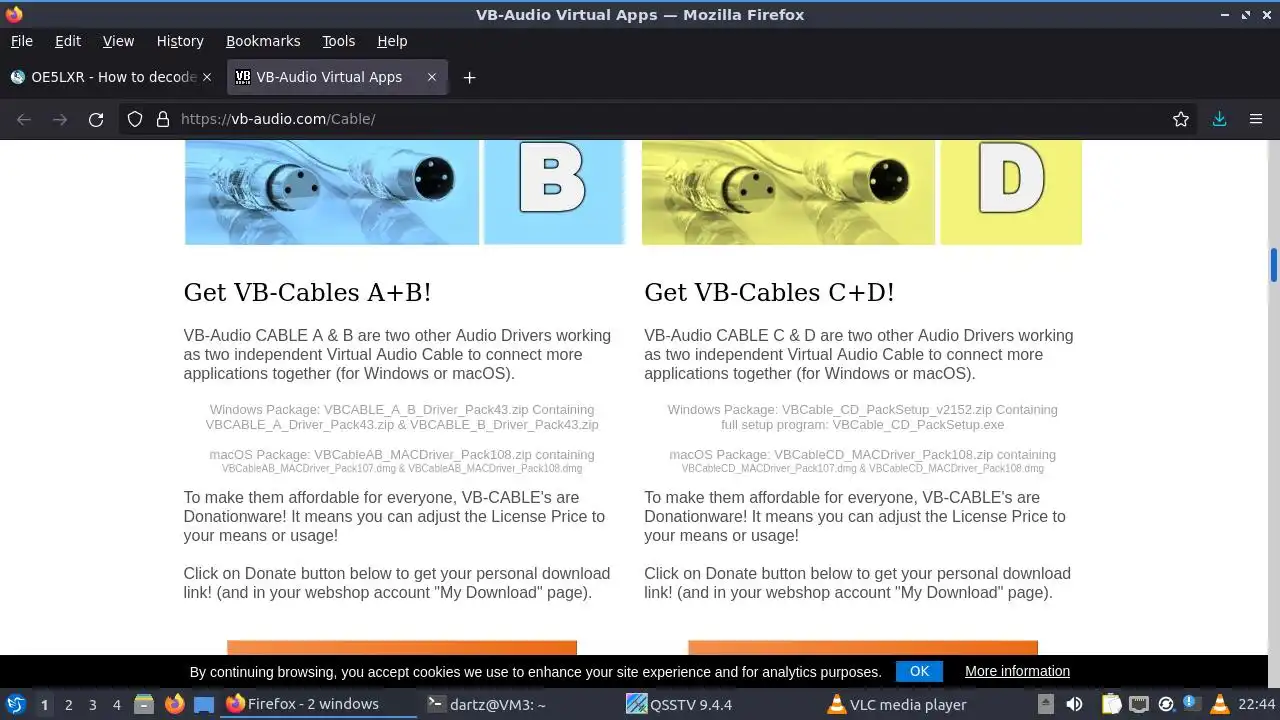
Task: Click the page vertical scrollbar thumb
Action: 1274,265
